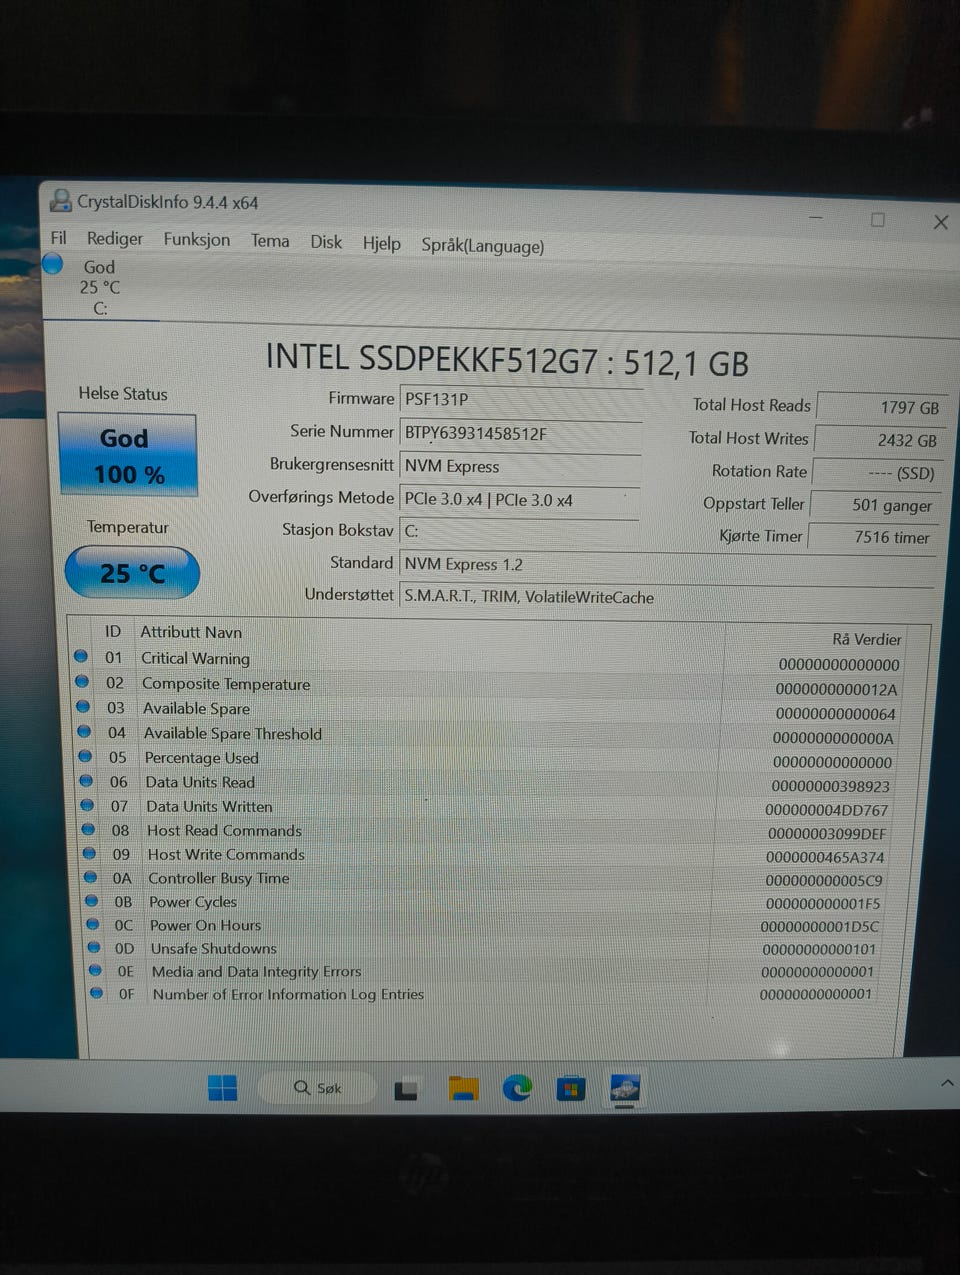Click Total Host Reads value 1797 GB

coord(881,407)
